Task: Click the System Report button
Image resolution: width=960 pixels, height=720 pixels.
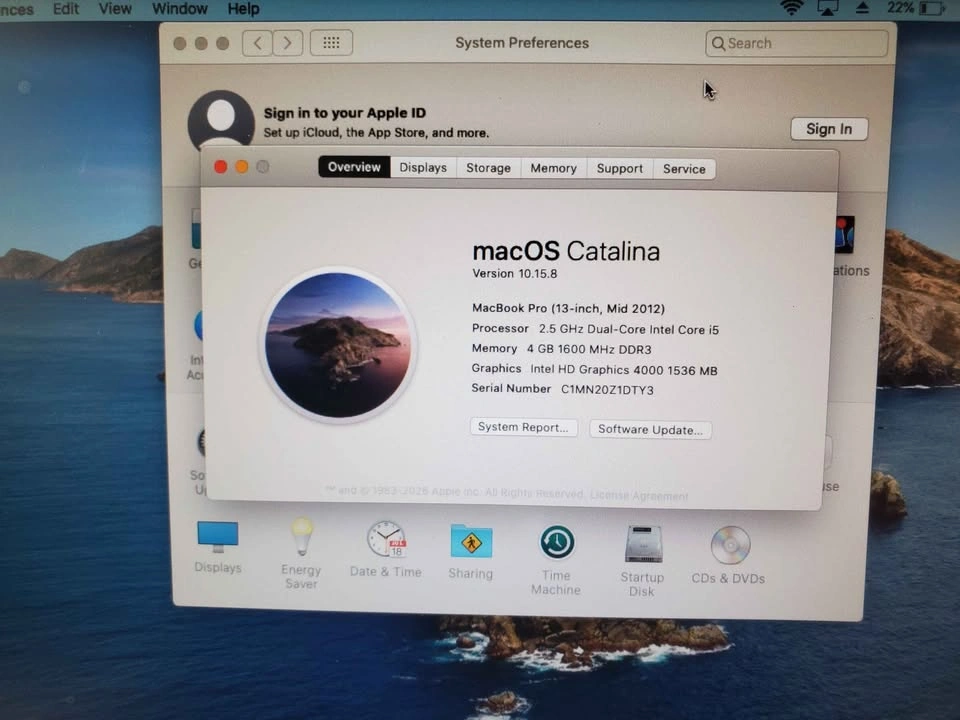Action: tap(523, 427)
